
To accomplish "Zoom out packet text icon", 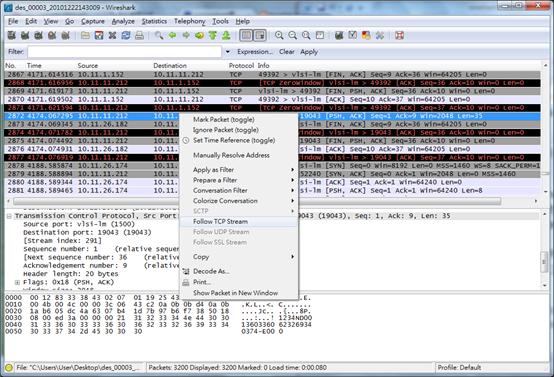I will (293, 35).
